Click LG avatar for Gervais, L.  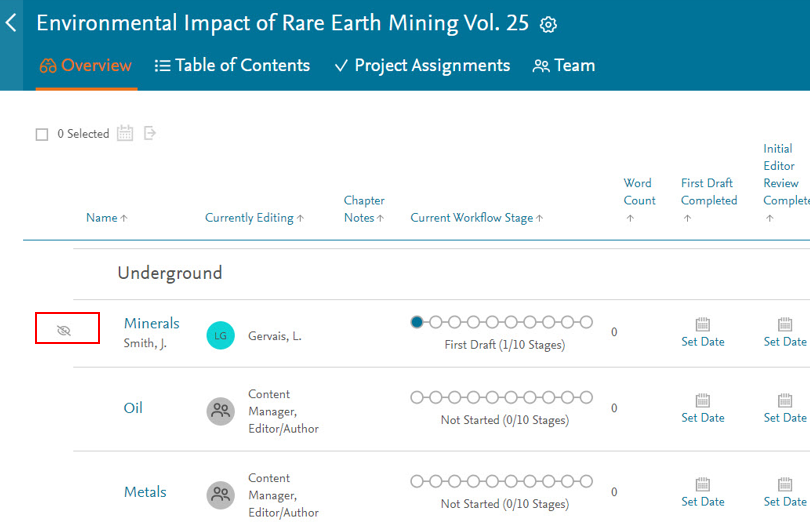tap(220, 336)
